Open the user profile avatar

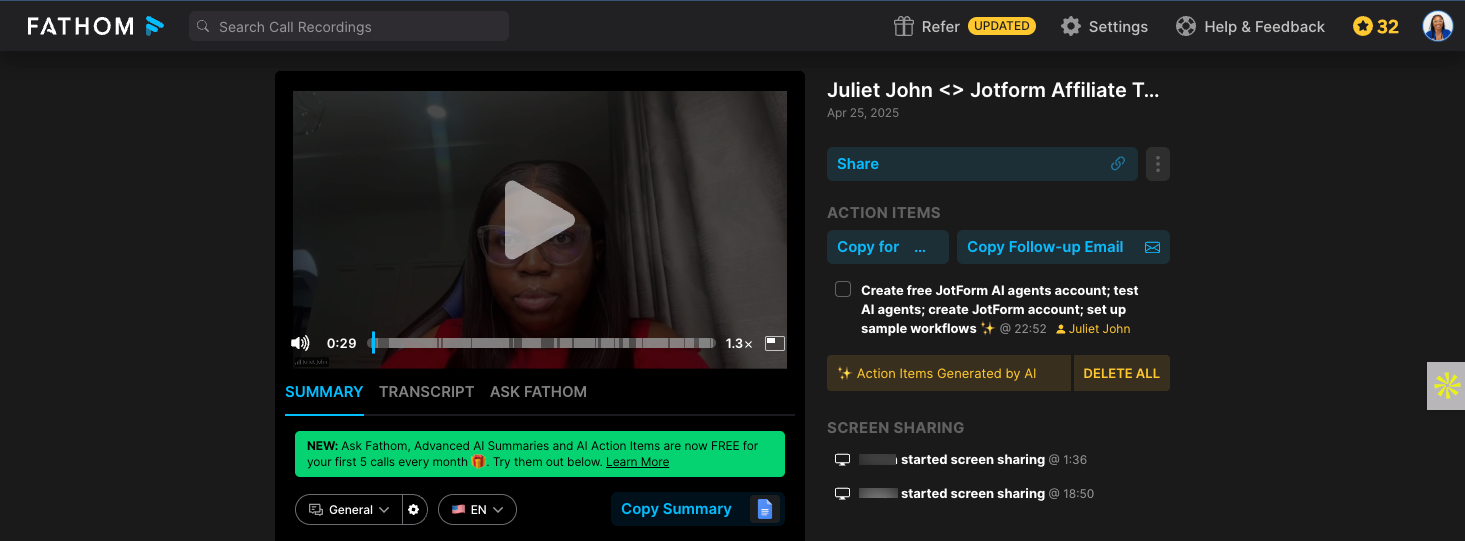1437,26
